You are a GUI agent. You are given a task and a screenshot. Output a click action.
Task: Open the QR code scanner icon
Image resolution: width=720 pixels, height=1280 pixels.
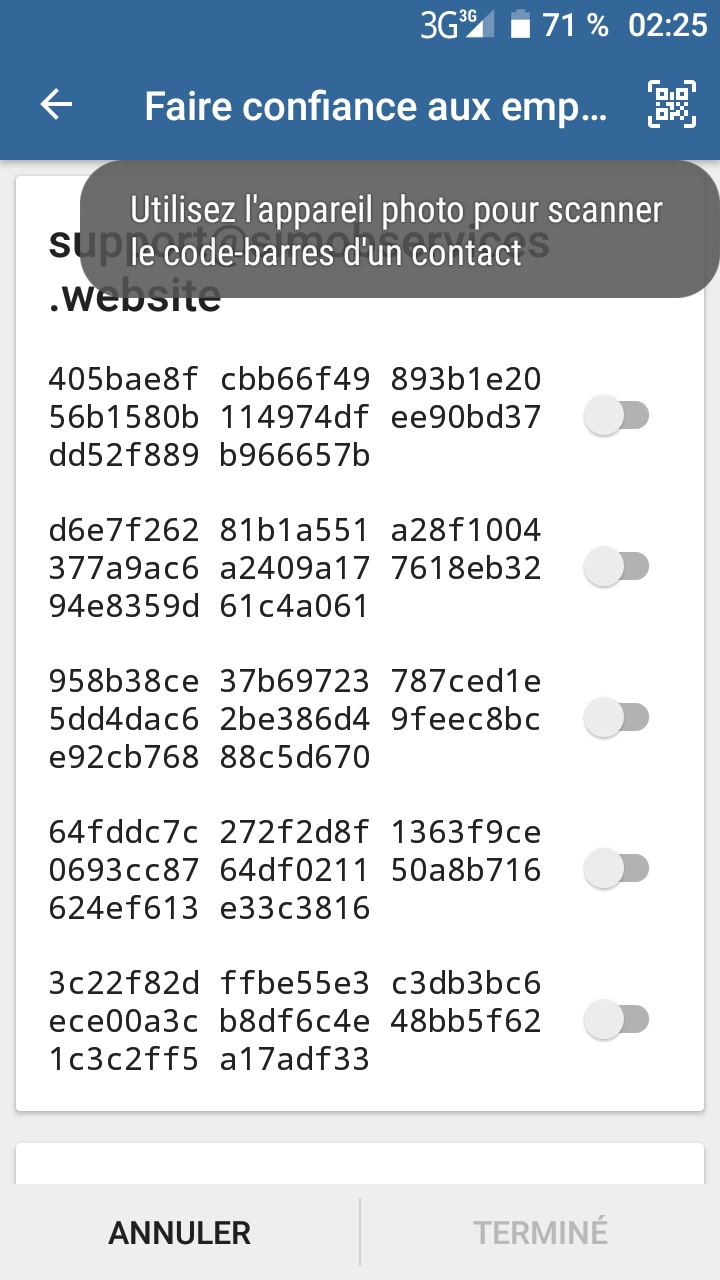click(x=671, y=104)
